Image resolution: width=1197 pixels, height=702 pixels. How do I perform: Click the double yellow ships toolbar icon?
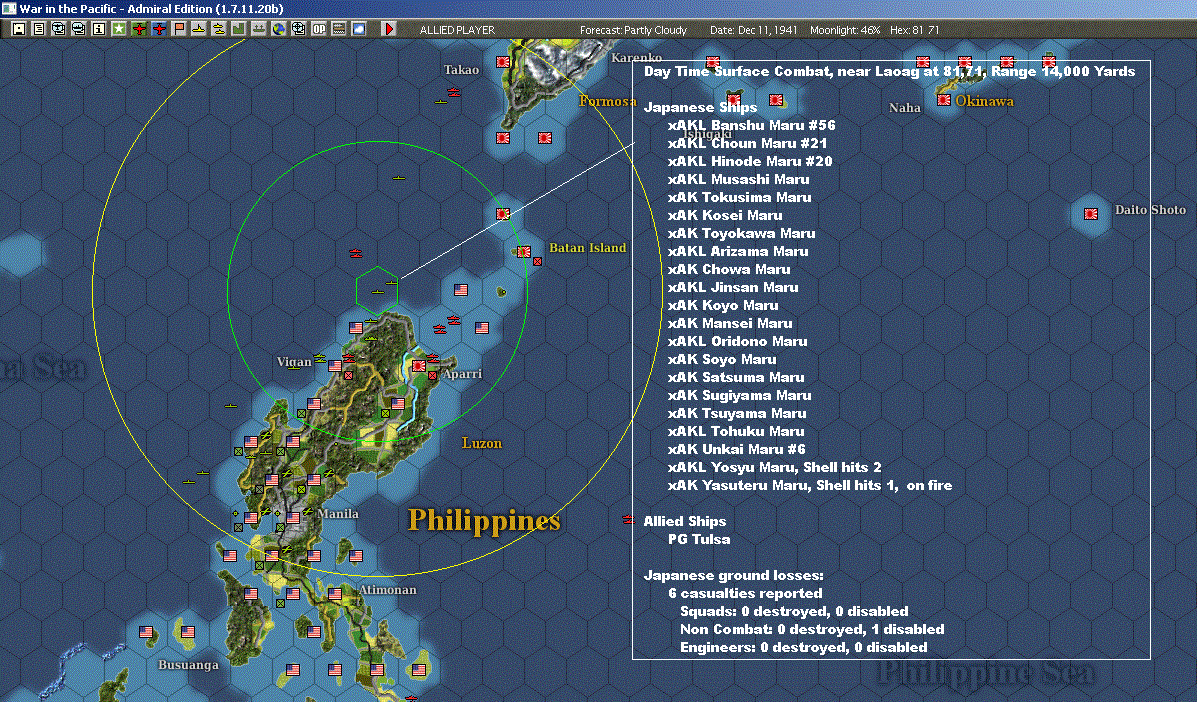[x=218, y=29]
